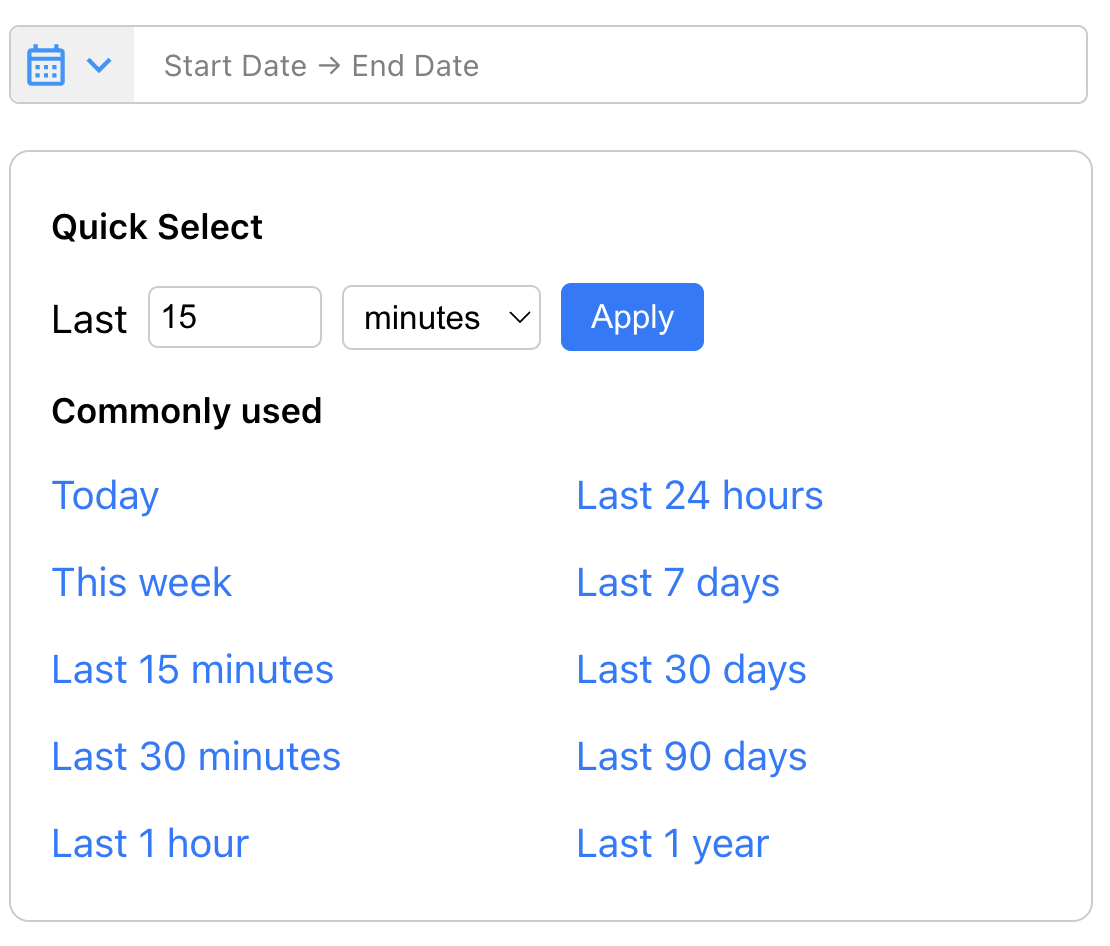The image size is (1110, 946).
Task: Choose the Last 7 days link
Action: point(678,583)
